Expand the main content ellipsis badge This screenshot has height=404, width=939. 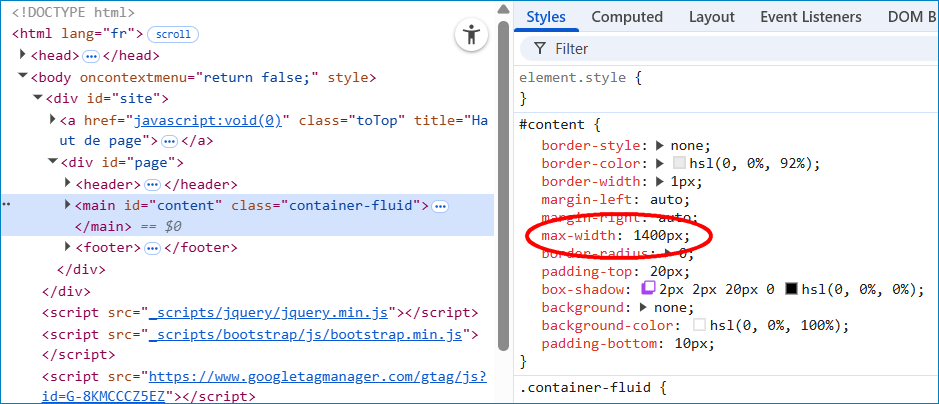440,206
